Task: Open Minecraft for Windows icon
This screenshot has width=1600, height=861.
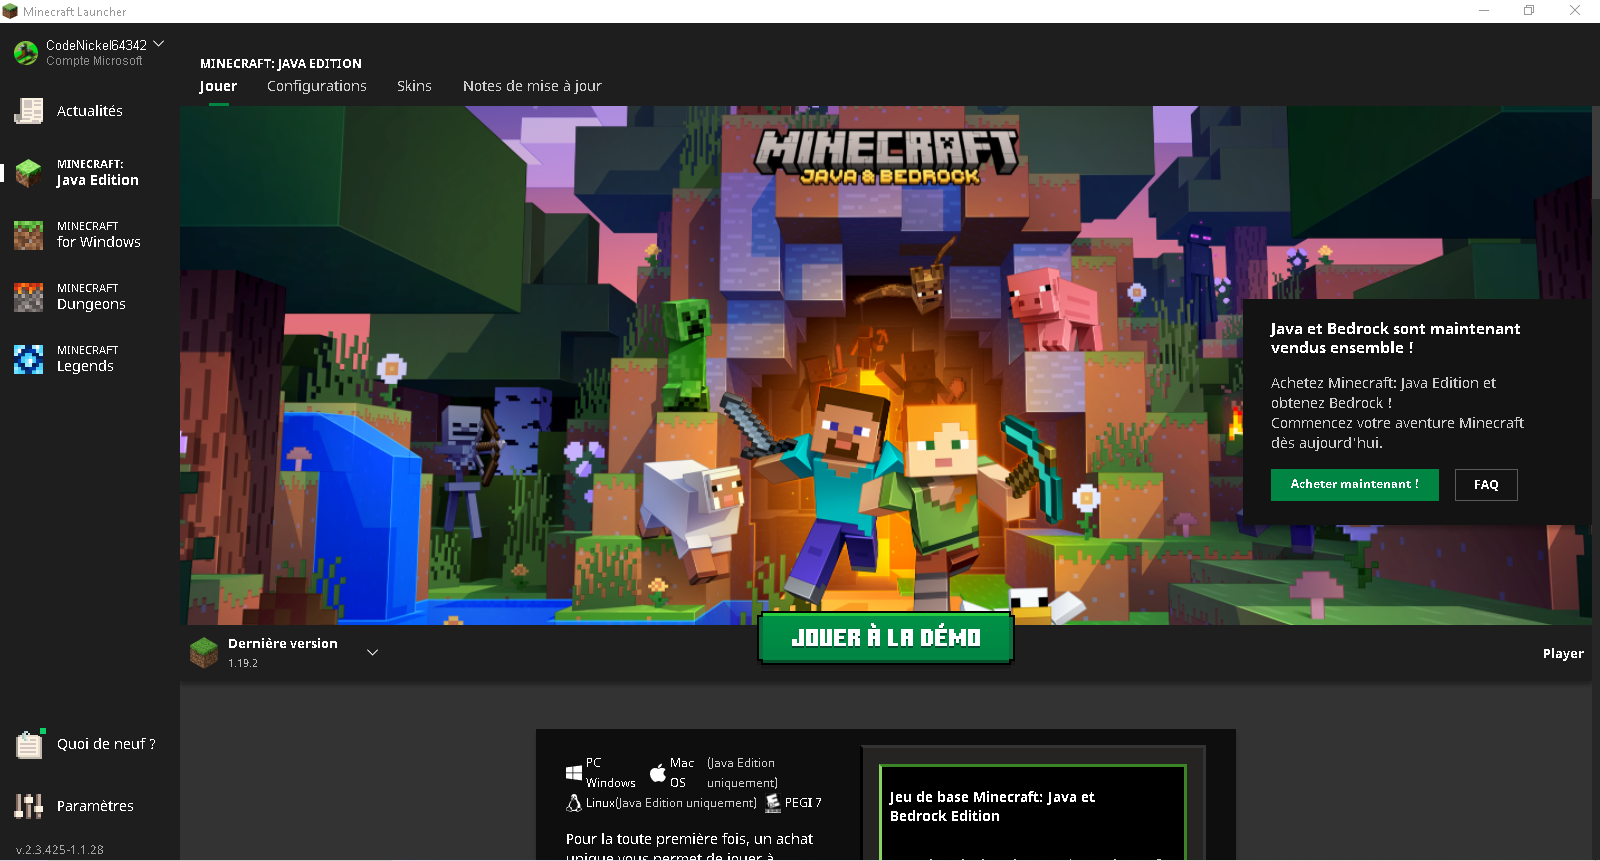Action: tap(29, 235)
